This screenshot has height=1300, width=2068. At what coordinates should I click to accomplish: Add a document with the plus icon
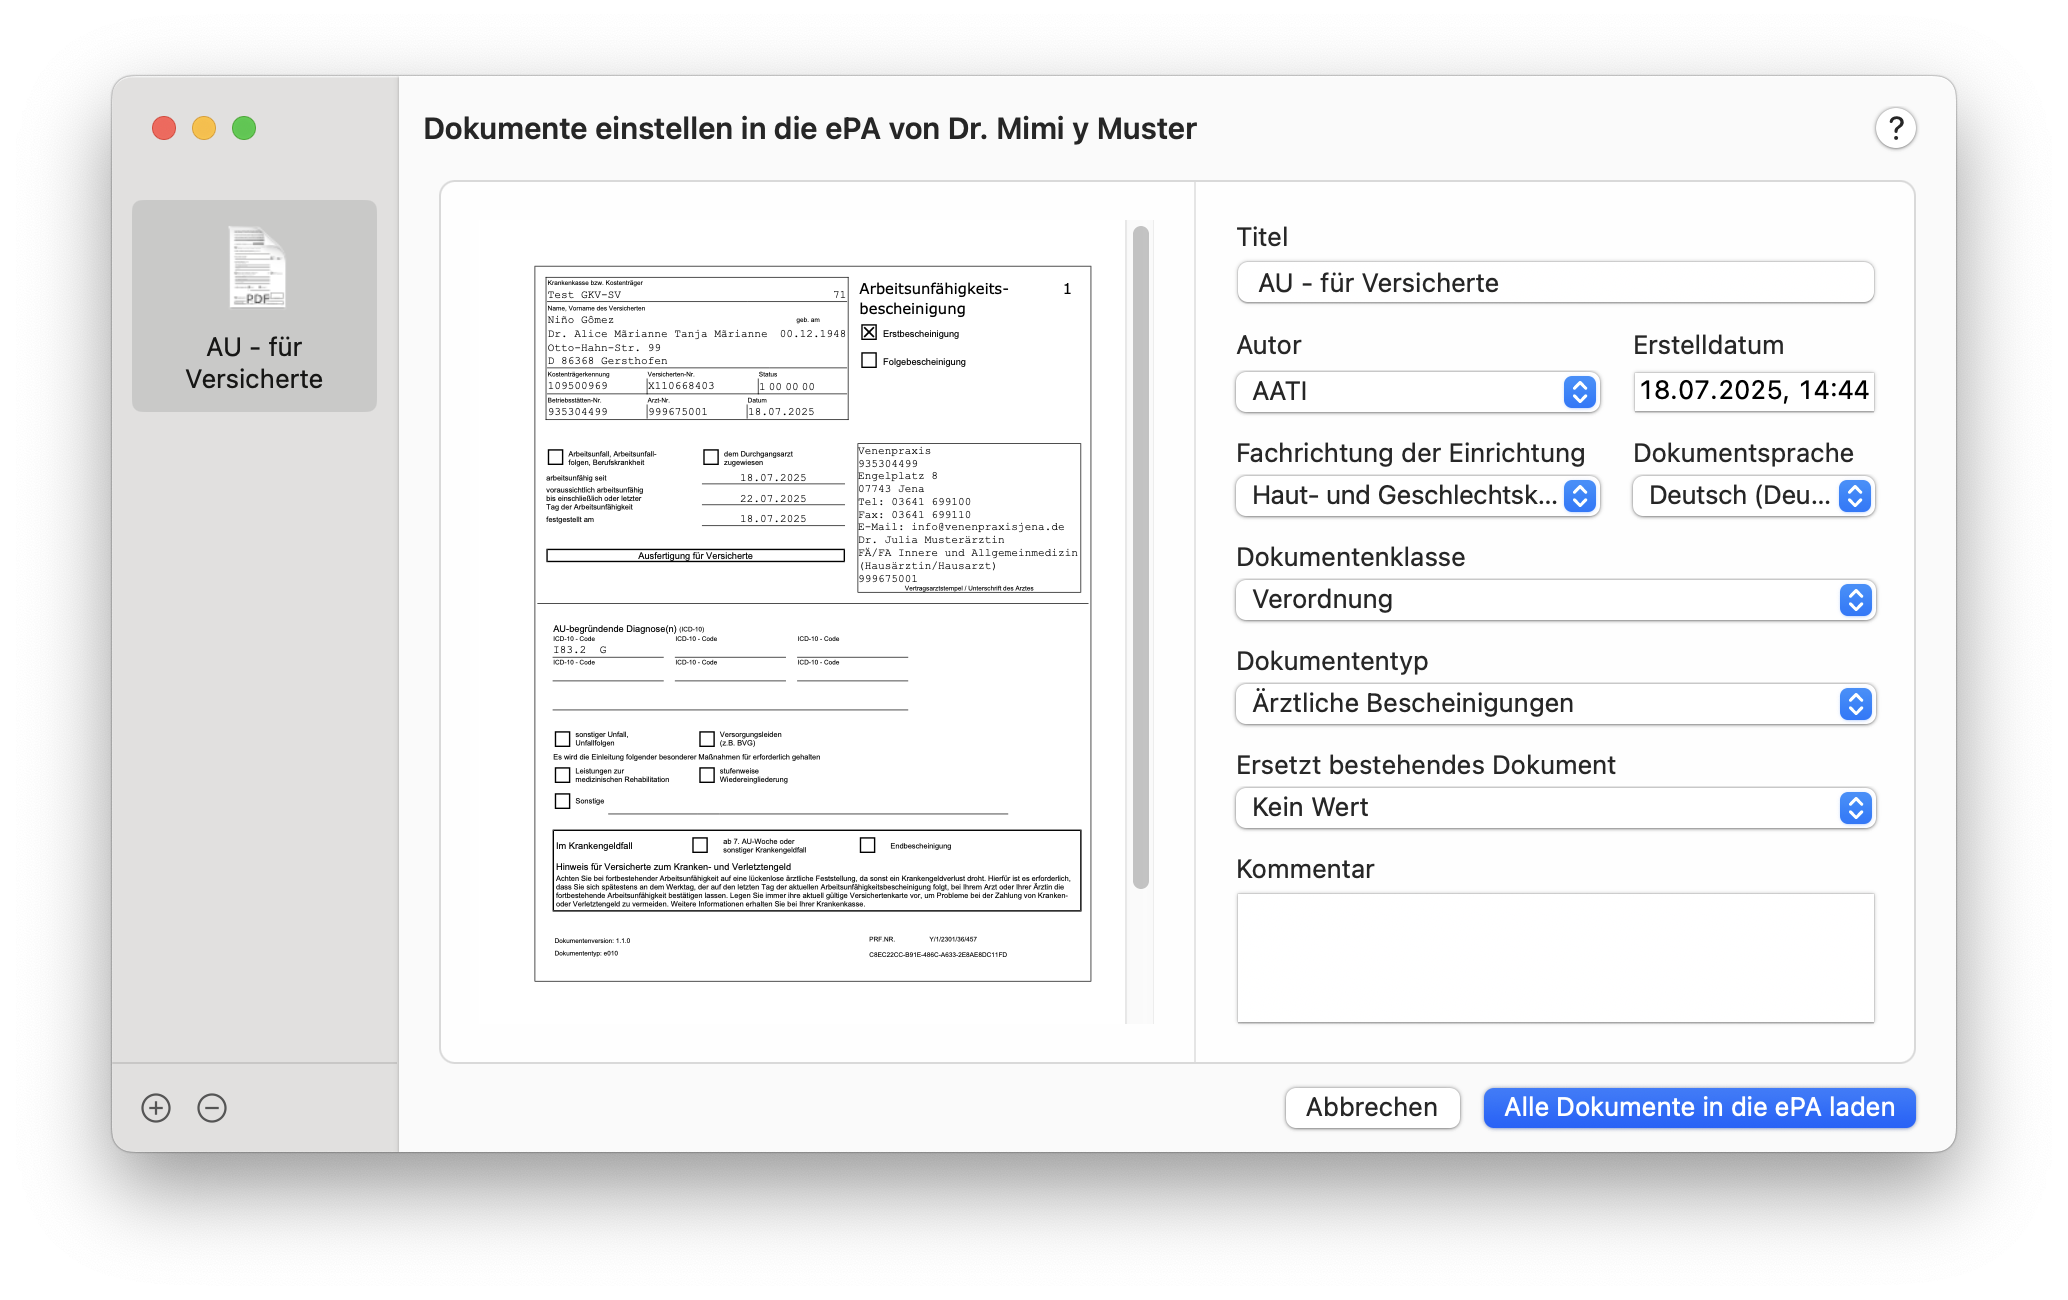[x=156, y=1108]
